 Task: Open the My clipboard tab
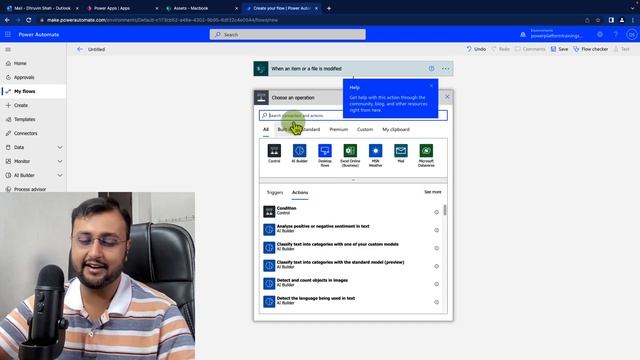tap(396, 129)
